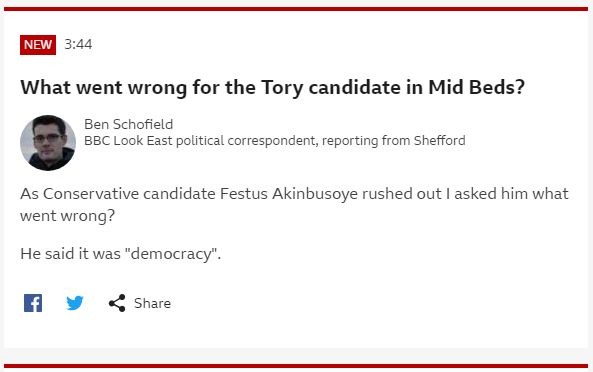Click the red divider above the post

[x=296, y=9]
